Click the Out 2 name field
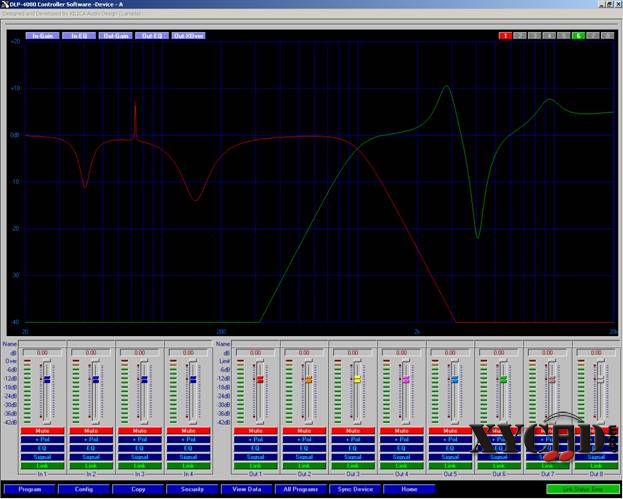 click(x=304, y=344)
